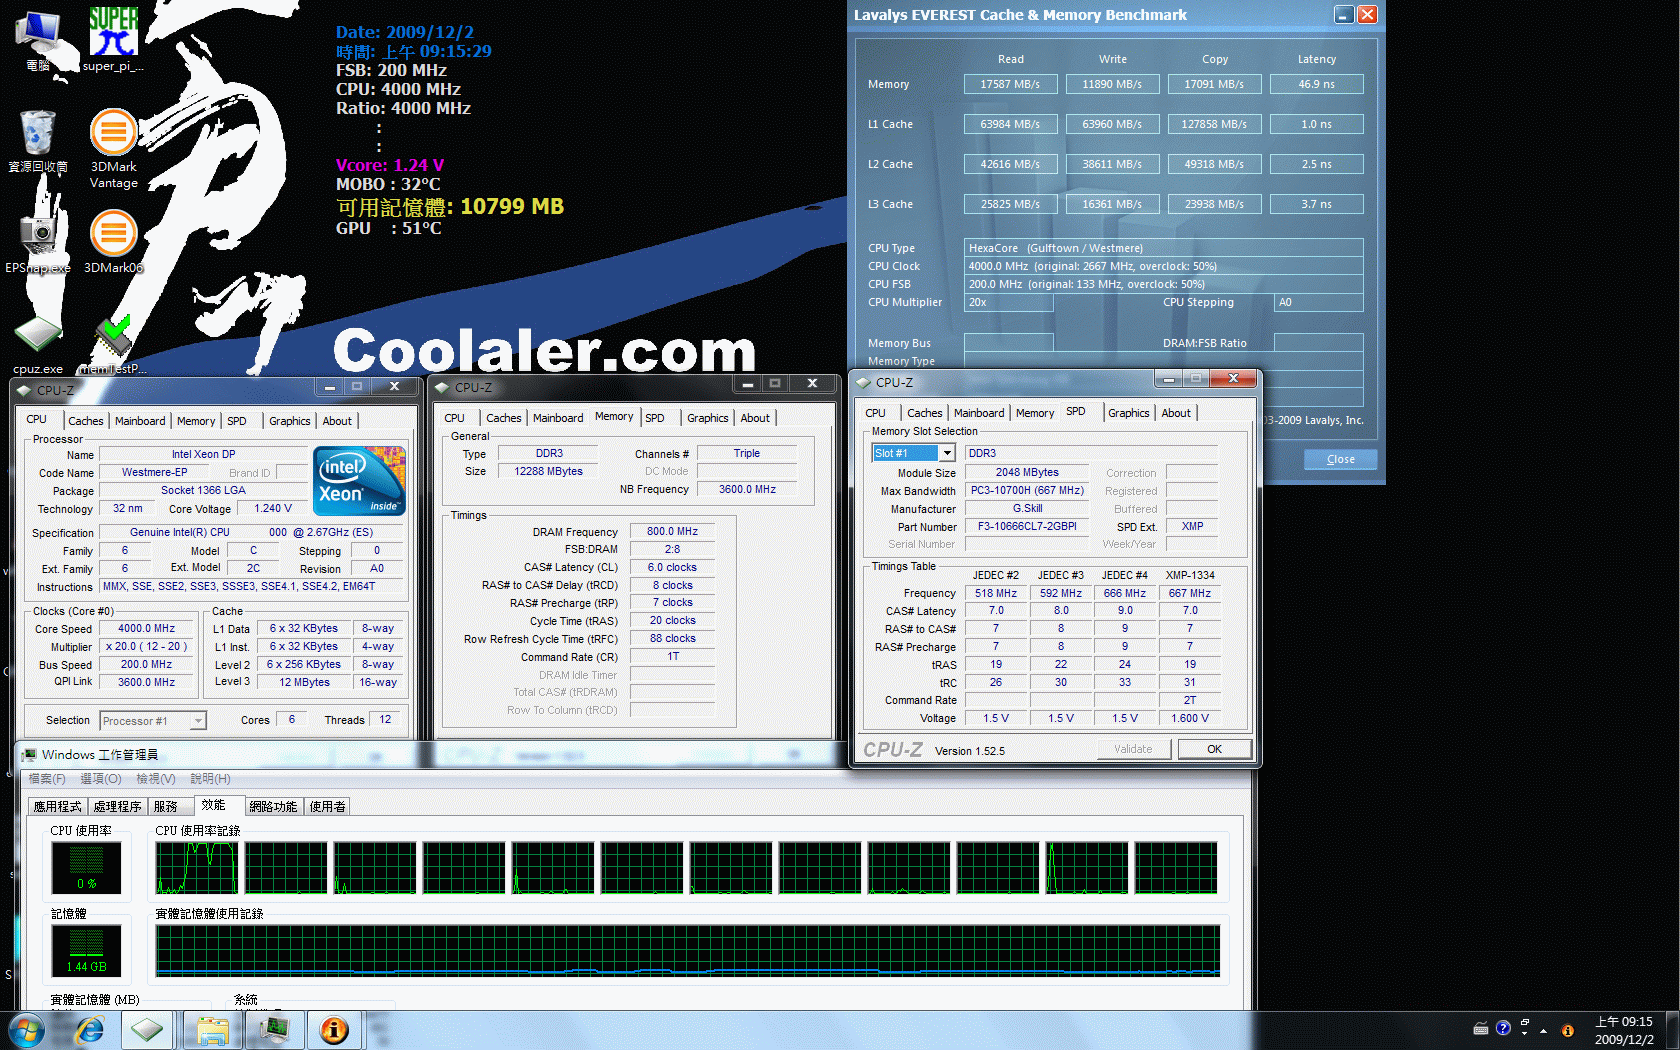Open Mainboard tab in right CPU-Z SPD window
The height and width of the screenshot is (1050, 1680).
979,413
